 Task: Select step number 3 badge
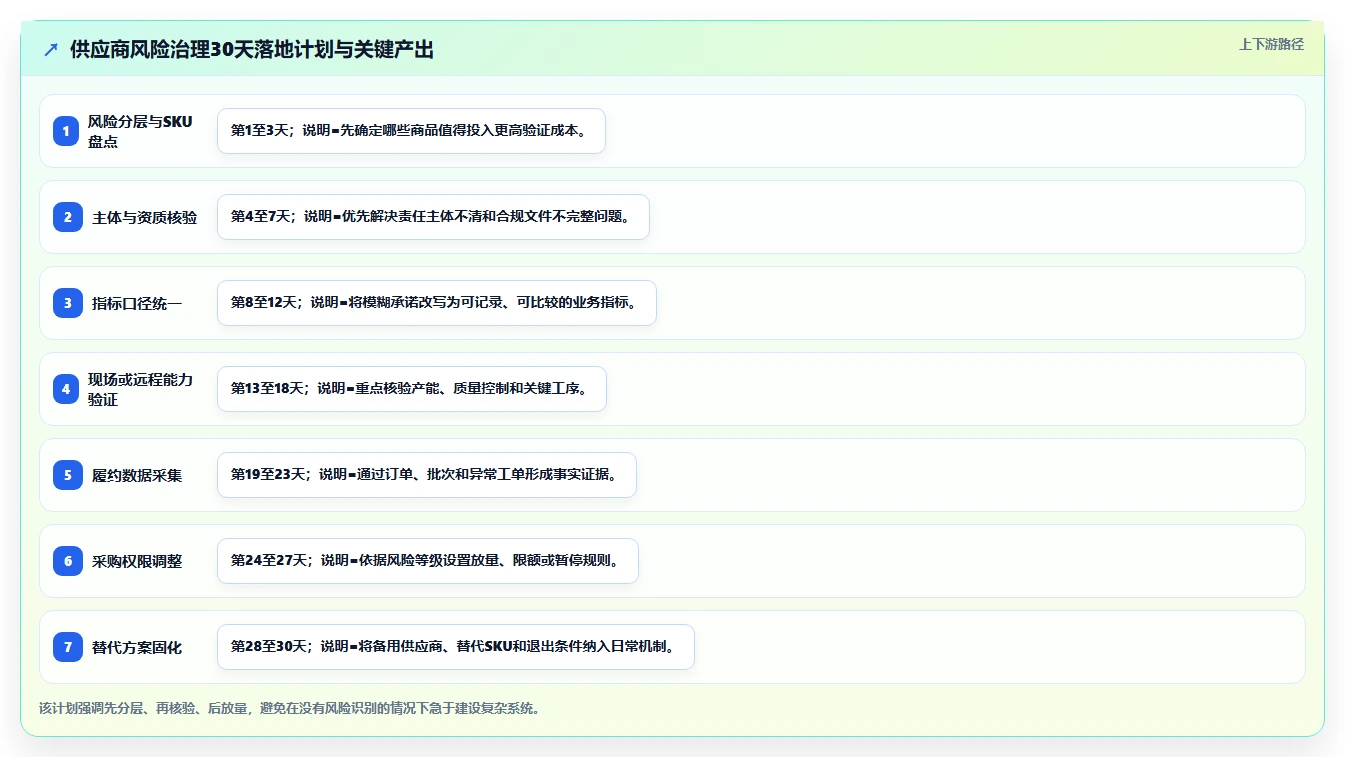coord(68,303)
